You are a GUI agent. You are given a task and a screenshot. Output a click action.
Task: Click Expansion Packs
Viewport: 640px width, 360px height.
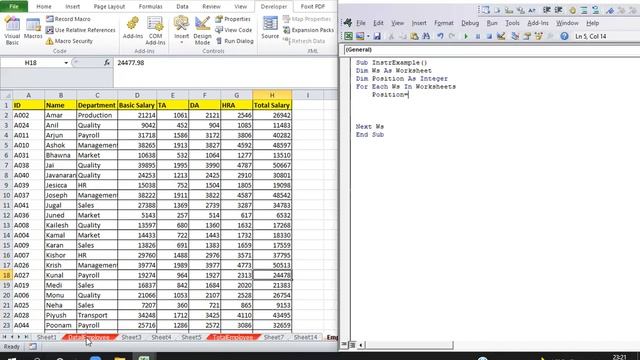click(308, 30)
